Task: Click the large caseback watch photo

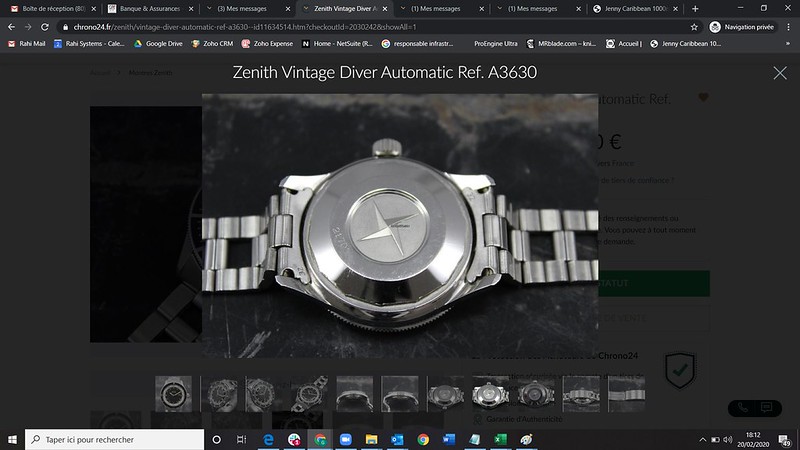Action: (400, 226)
